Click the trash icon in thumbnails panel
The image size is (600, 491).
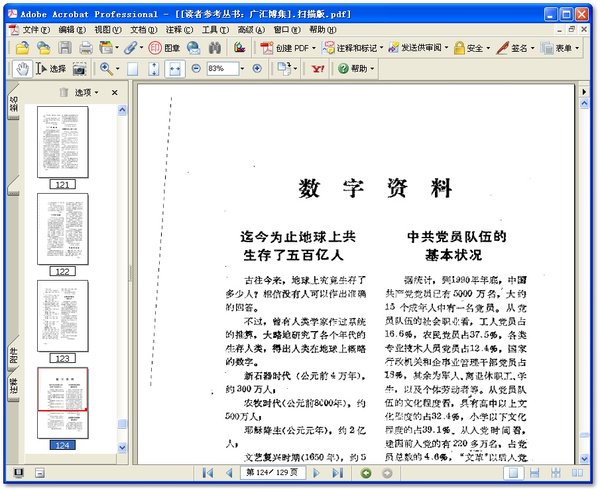[64, 92]
